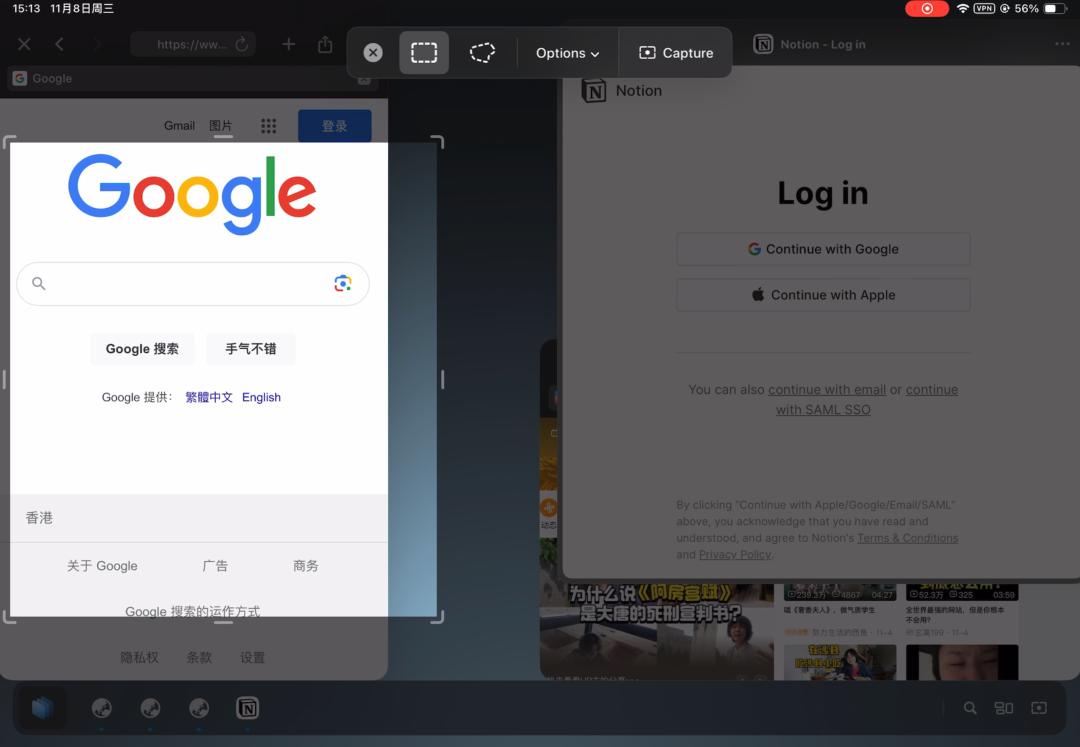Open the Google apps grid icon
The height and width of the screenshot is (747, 1080).
pos(269,126)
